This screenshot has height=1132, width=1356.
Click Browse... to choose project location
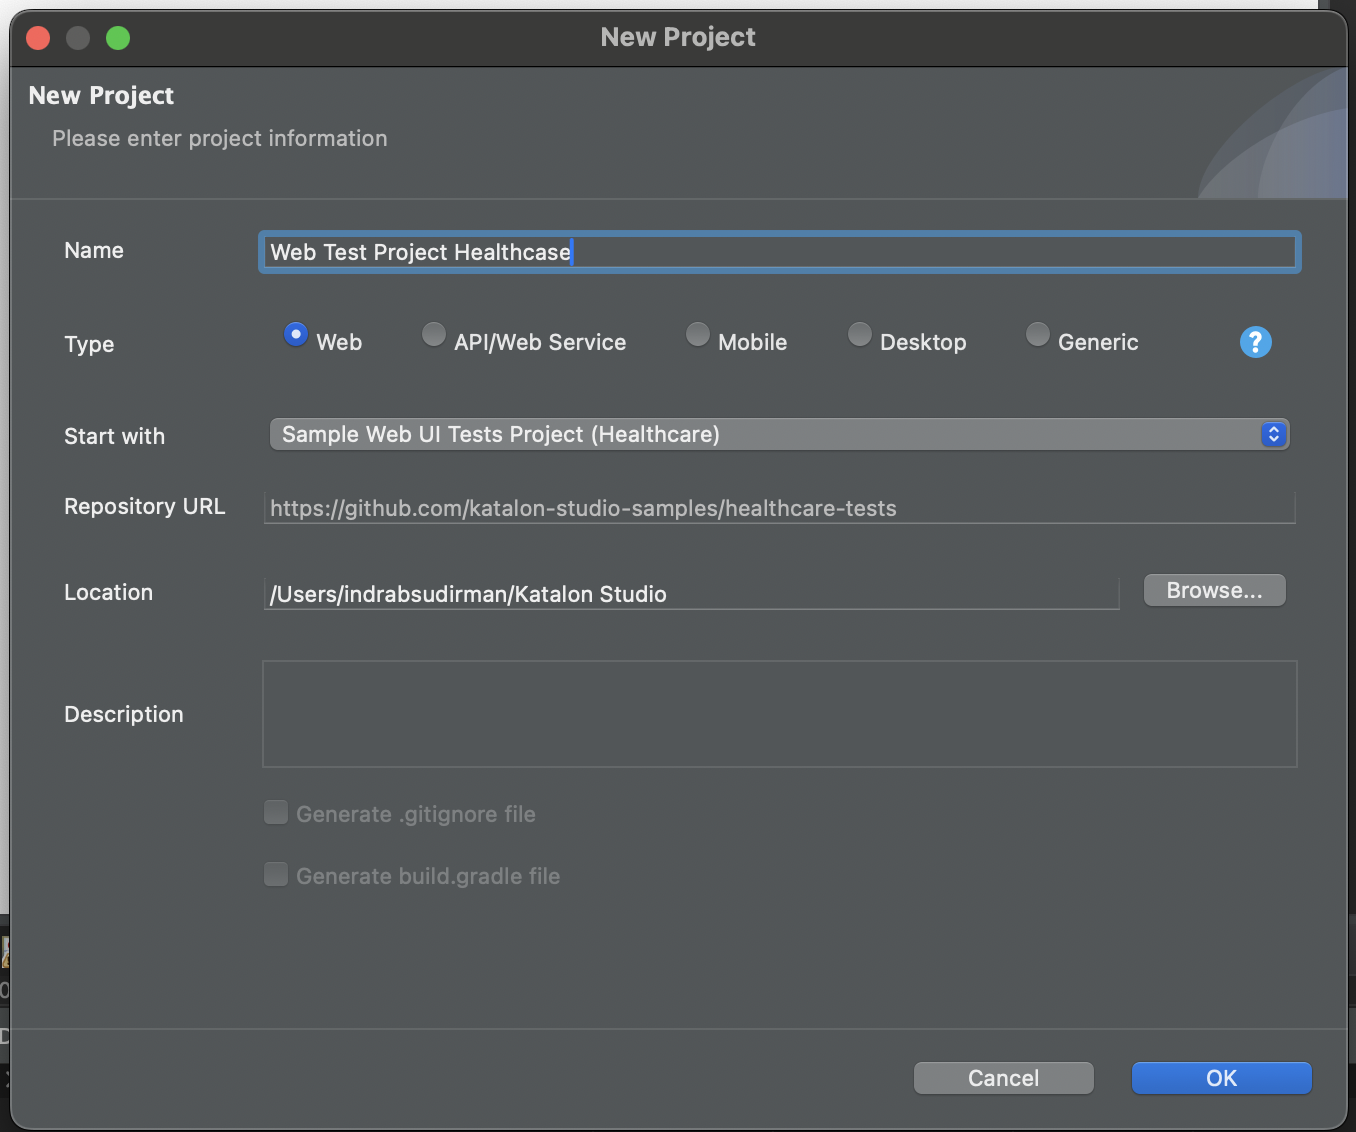click(1214, 590)
